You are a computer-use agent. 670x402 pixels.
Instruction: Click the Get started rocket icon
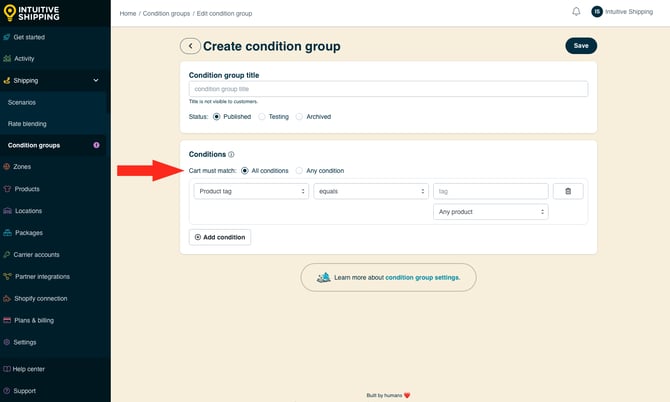[x=6, y=37]
